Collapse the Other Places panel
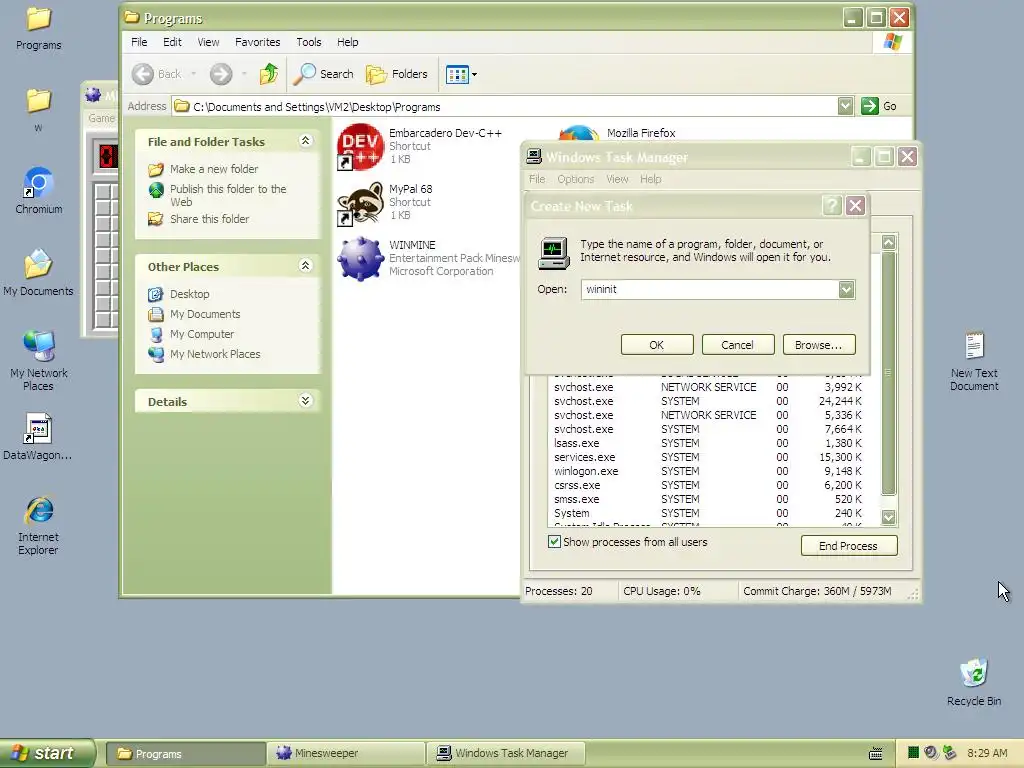The width and height of the screenshot is (1024, 768). (306, 266)
